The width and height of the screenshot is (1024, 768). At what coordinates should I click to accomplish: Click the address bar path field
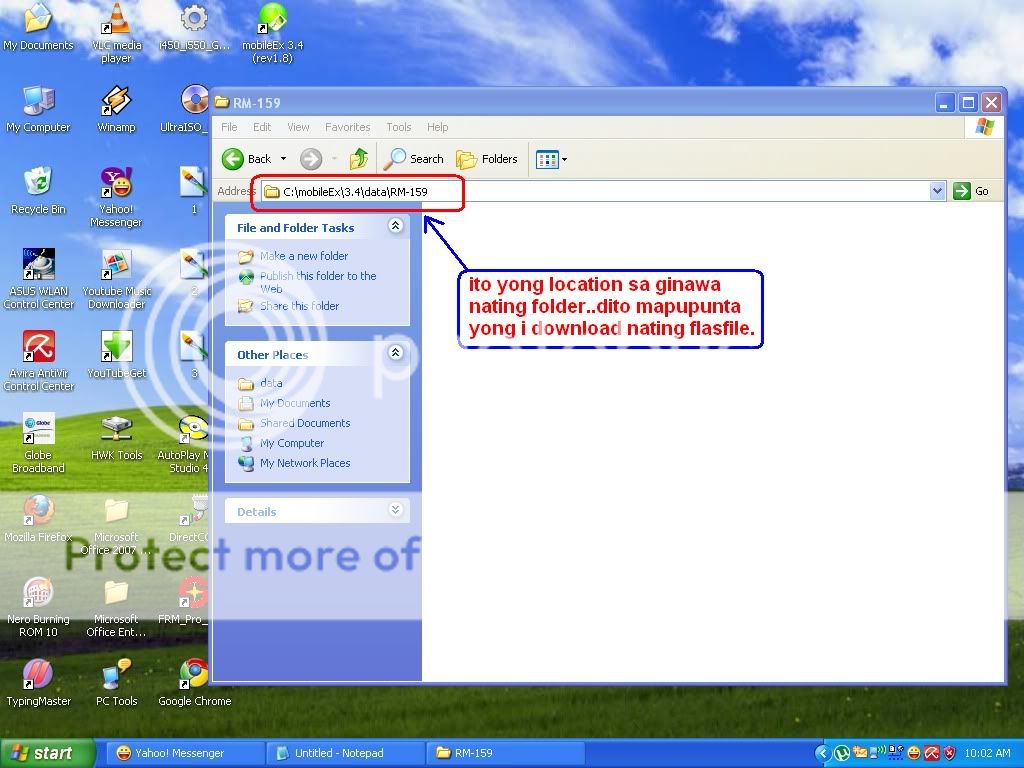tap(600, 191)
